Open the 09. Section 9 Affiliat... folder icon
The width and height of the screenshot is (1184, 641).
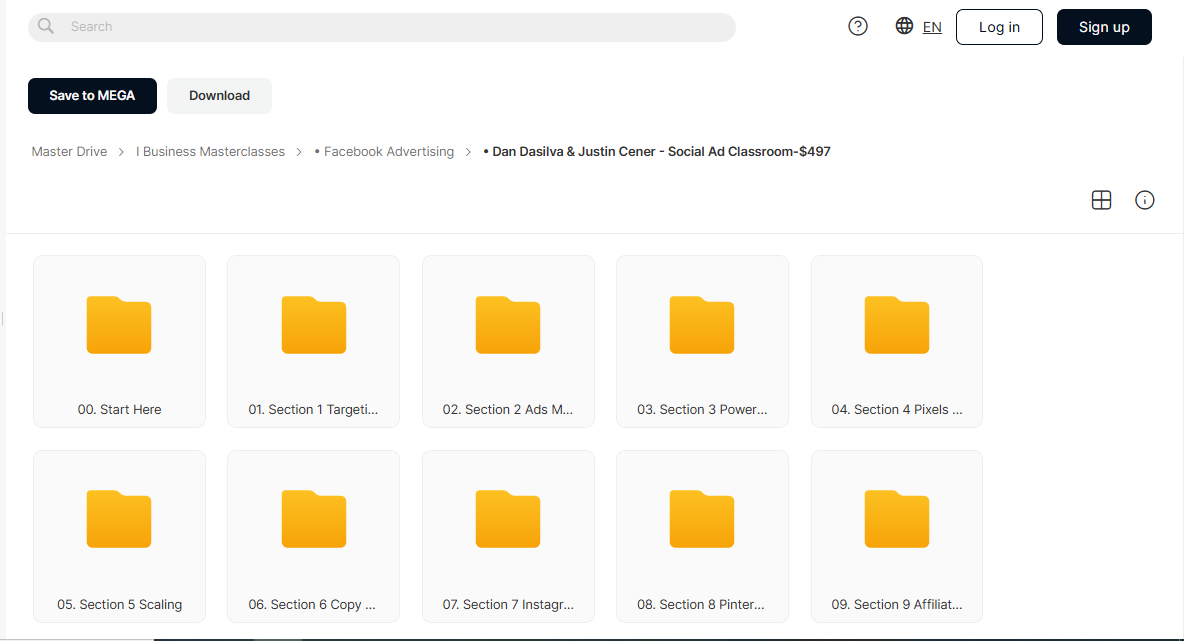(x=897, y=519)
